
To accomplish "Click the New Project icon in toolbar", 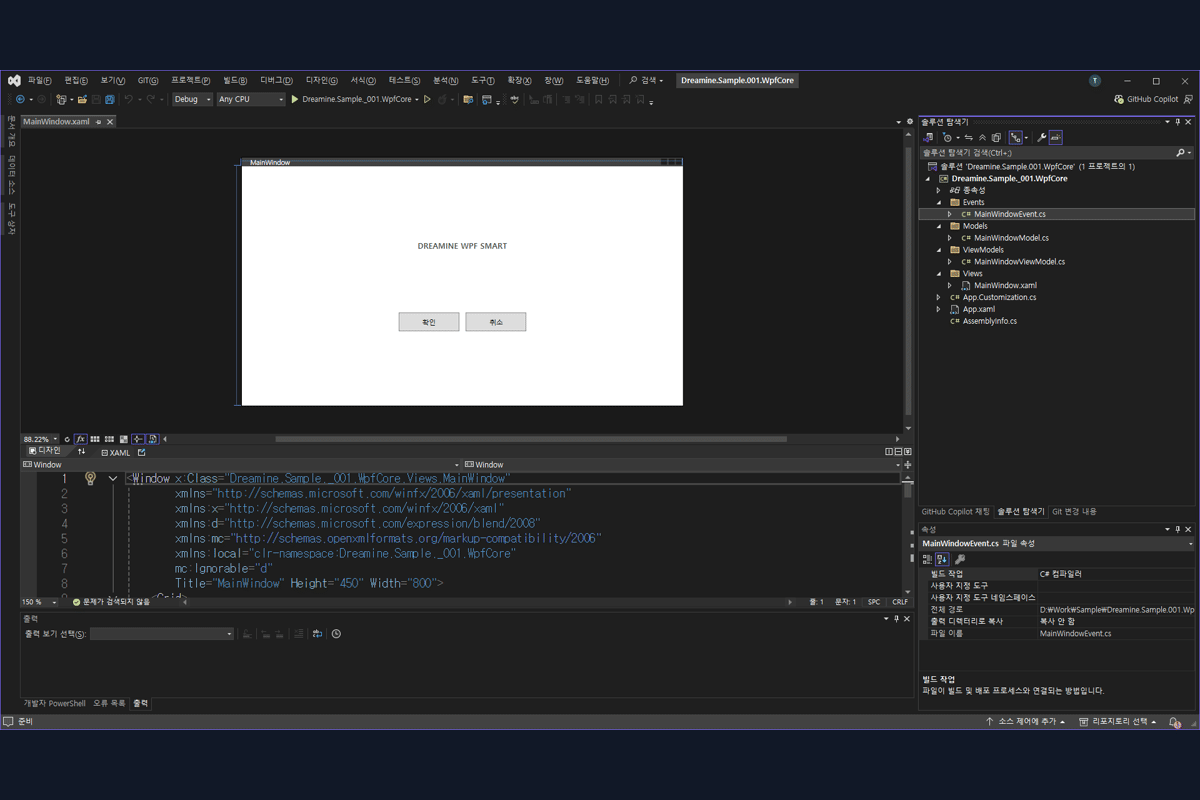I will 61,99.
